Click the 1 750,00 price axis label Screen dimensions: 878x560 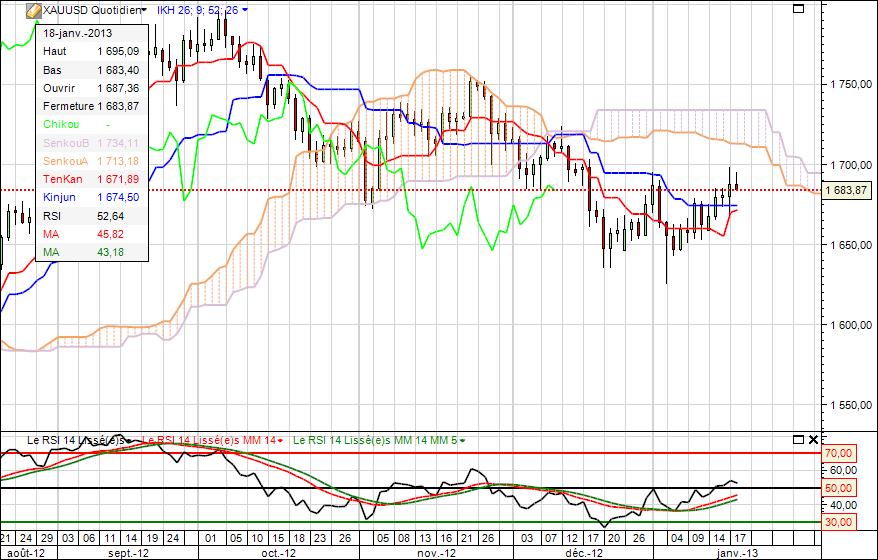point(849,85)
